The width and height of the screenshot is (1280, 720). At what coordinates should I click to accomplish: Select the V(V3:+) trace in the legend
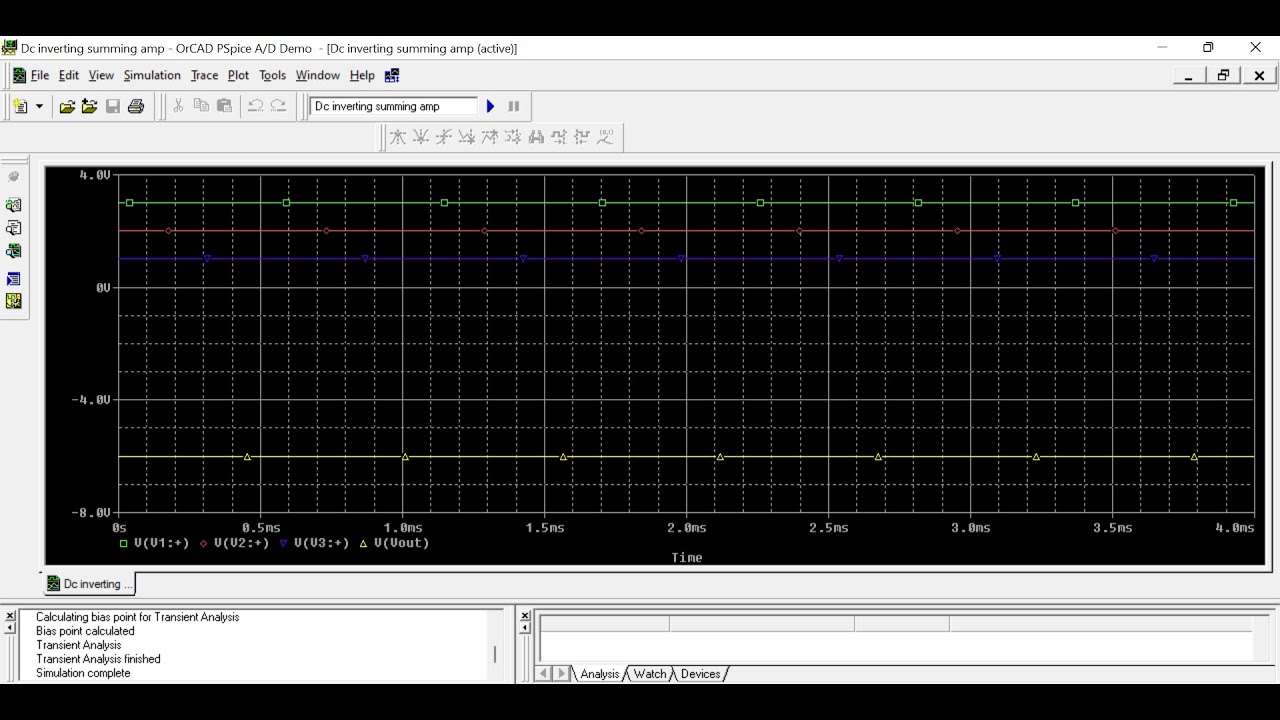click(x=321, y=543)
